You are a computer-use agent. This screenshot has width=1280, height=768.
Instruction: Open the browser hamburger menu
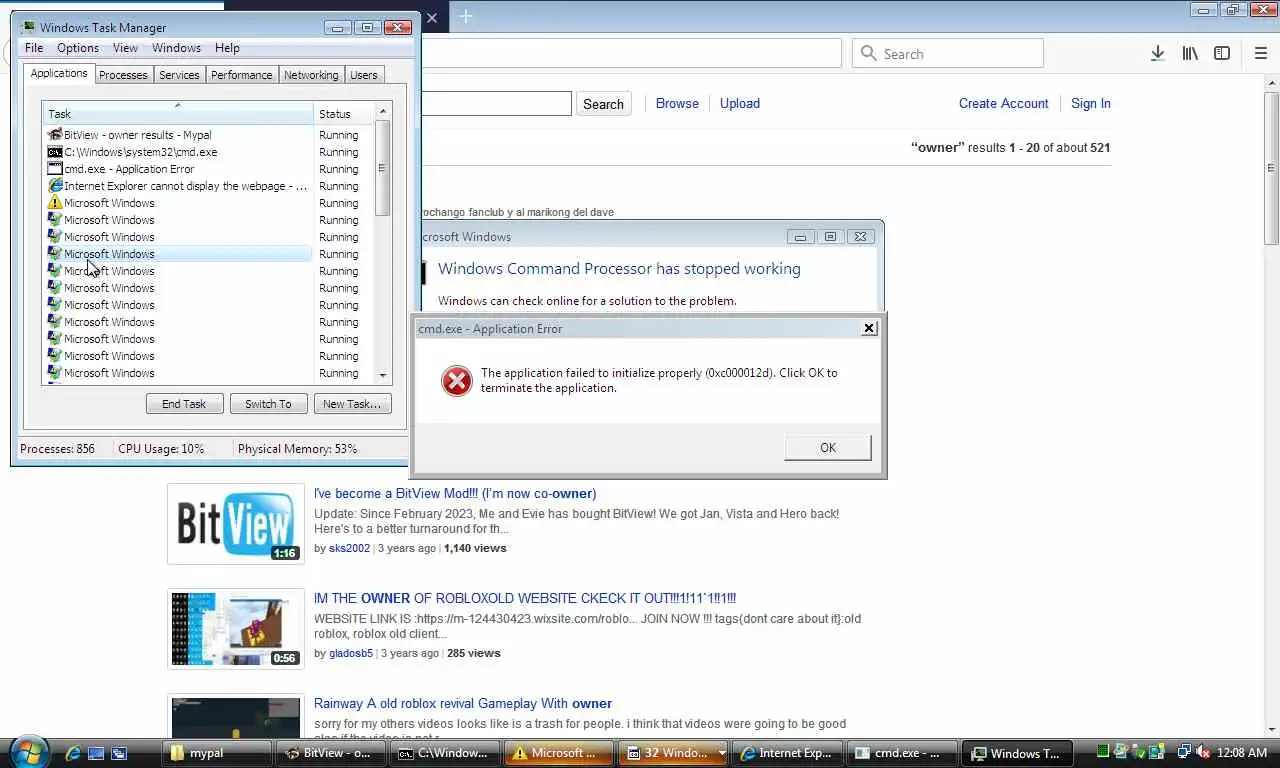[1260, 53]
